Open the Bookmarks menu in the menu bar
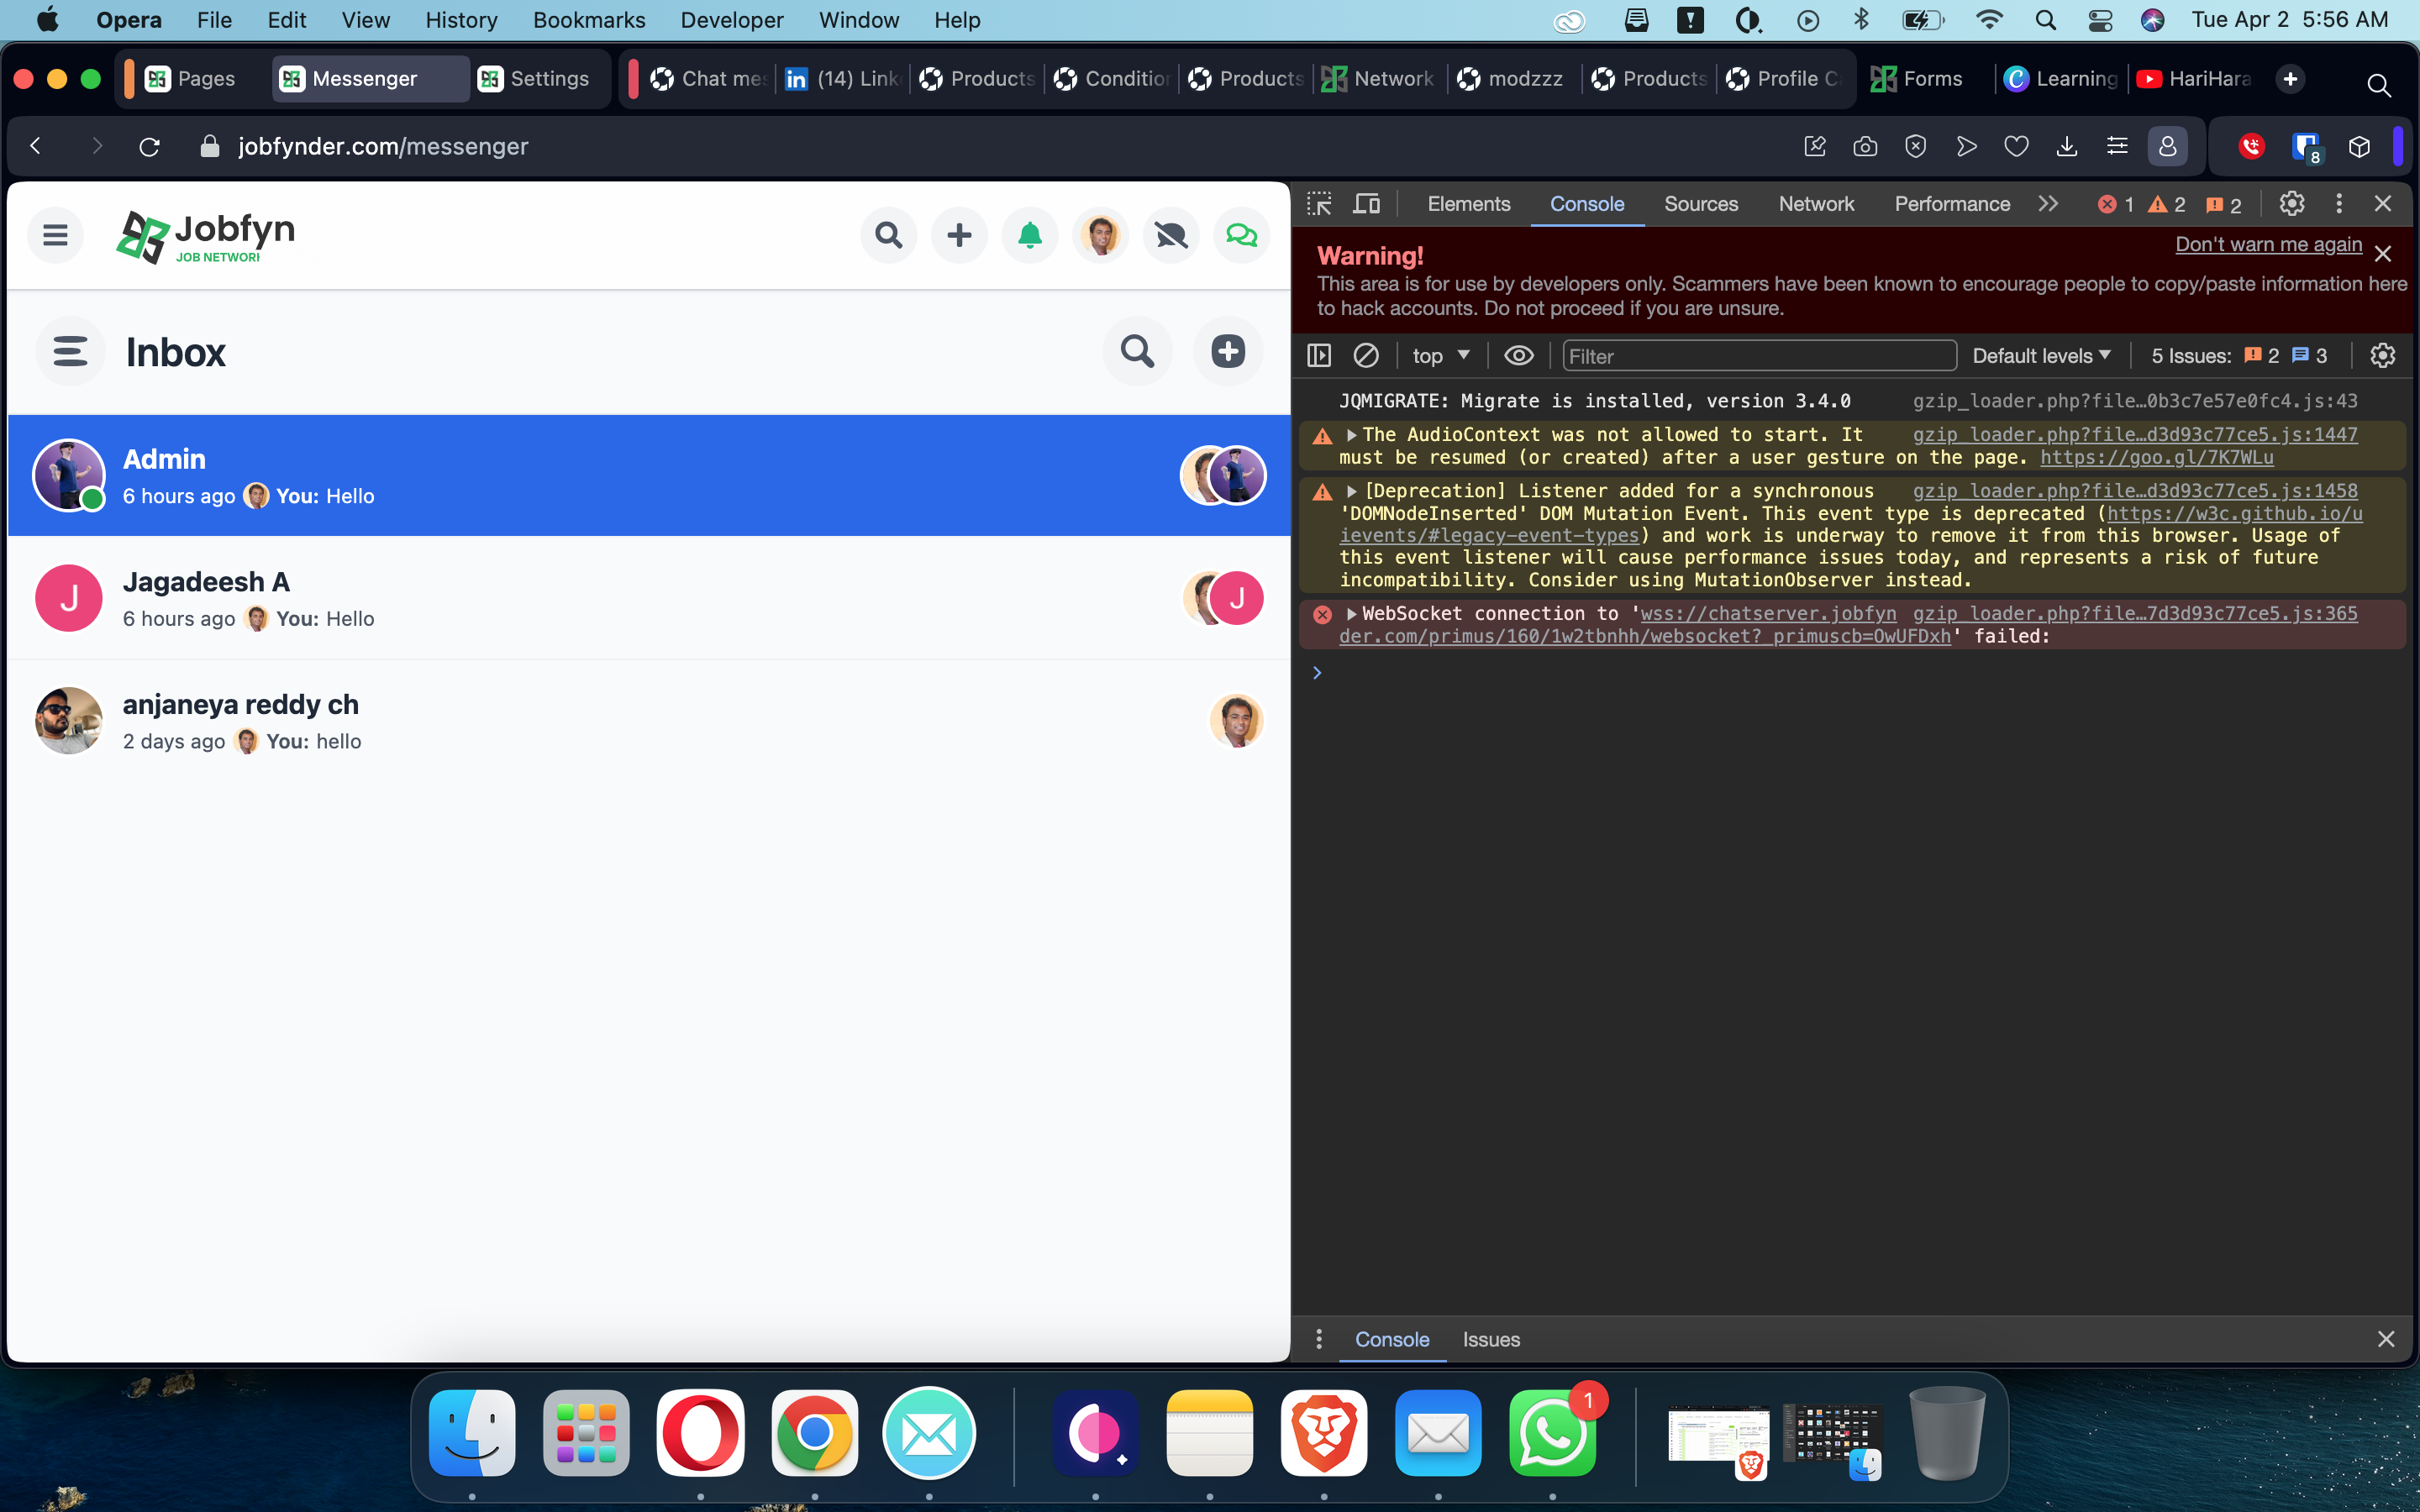2420x1512 pixels. (x=588, y=20)
